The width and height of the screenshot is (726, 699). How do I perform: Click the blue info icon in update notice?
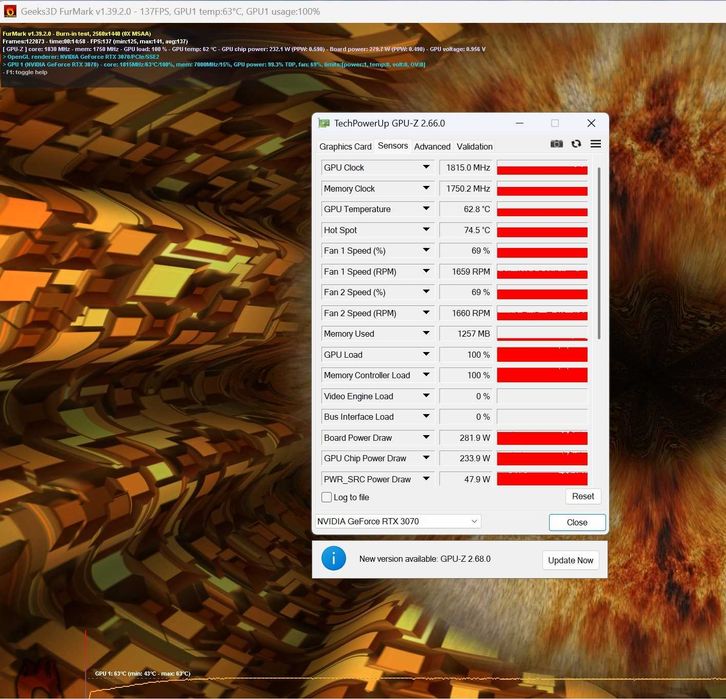tap(333, 558)
